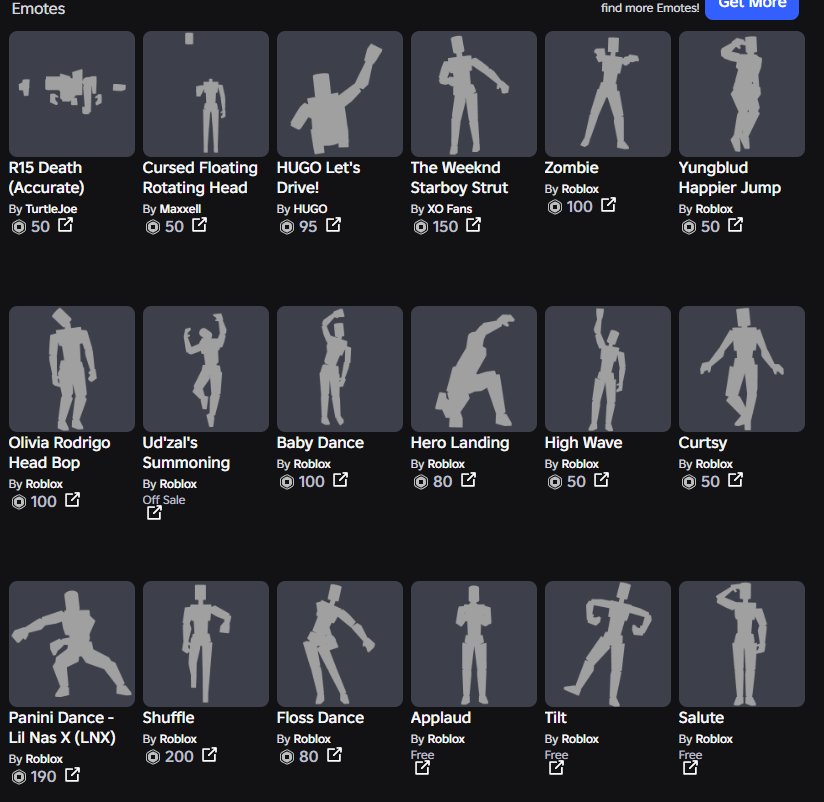Viewport: 824px width, 802px height.
Task: Click the High Wave title text
Action: (583, 443)
